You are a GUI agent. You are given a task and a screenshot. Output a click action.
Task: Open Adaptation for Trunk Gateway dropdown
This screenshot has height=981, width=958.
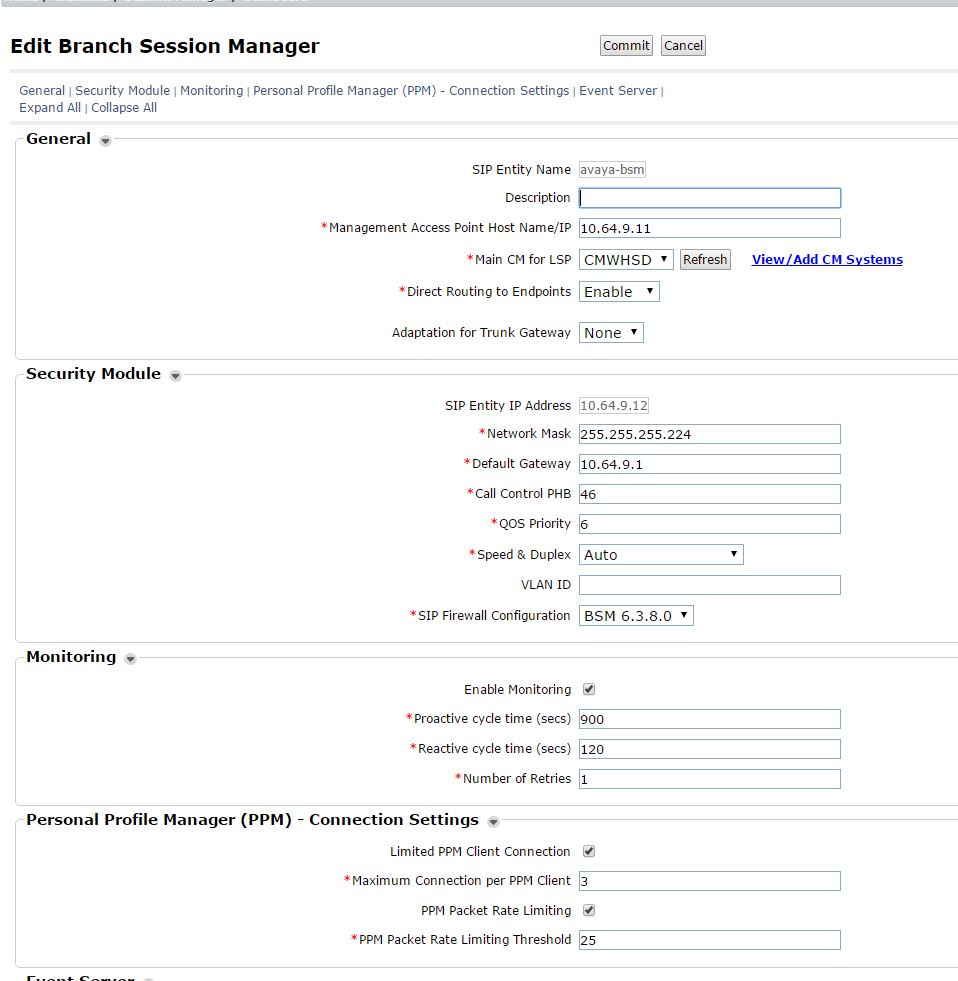coord(611,333)
